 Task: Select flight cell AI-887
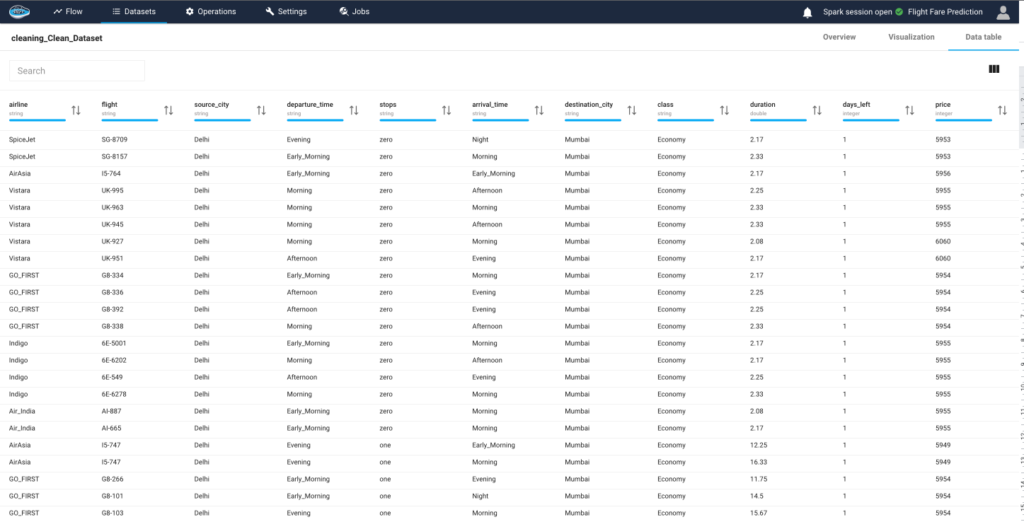click(112, 412)
